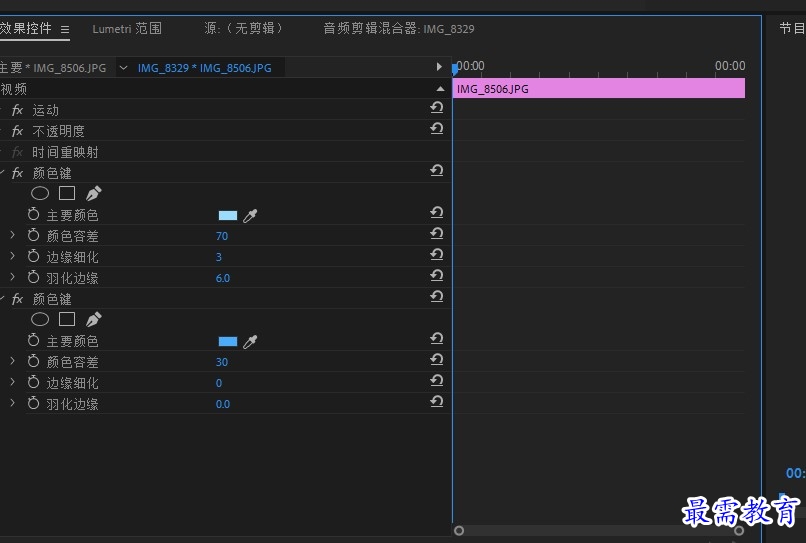
Task: Toggle stopwatch for 颜色容差 value 70
Action: point(33,236)
